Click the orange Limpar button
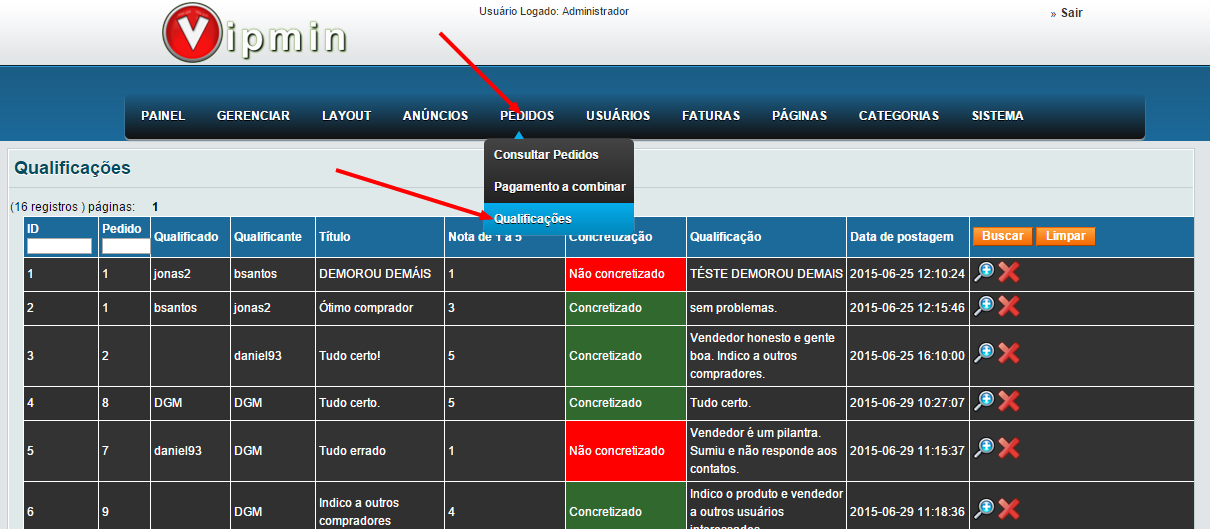The image size is (1210, 529). pos(1066,236)
